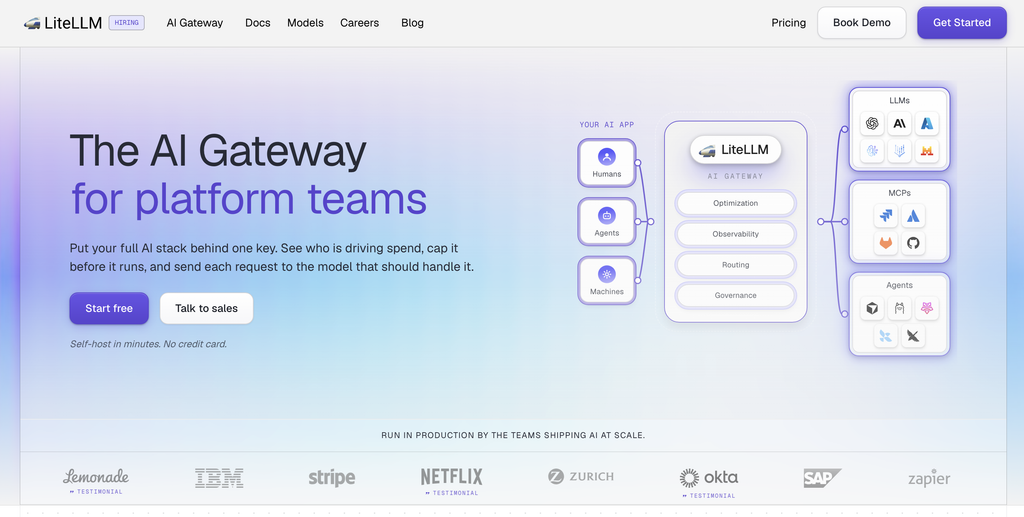Click the GitHub icon in MCPs panel
The width and height of the screenshot is (1024, 517).
tap(913, 243)
